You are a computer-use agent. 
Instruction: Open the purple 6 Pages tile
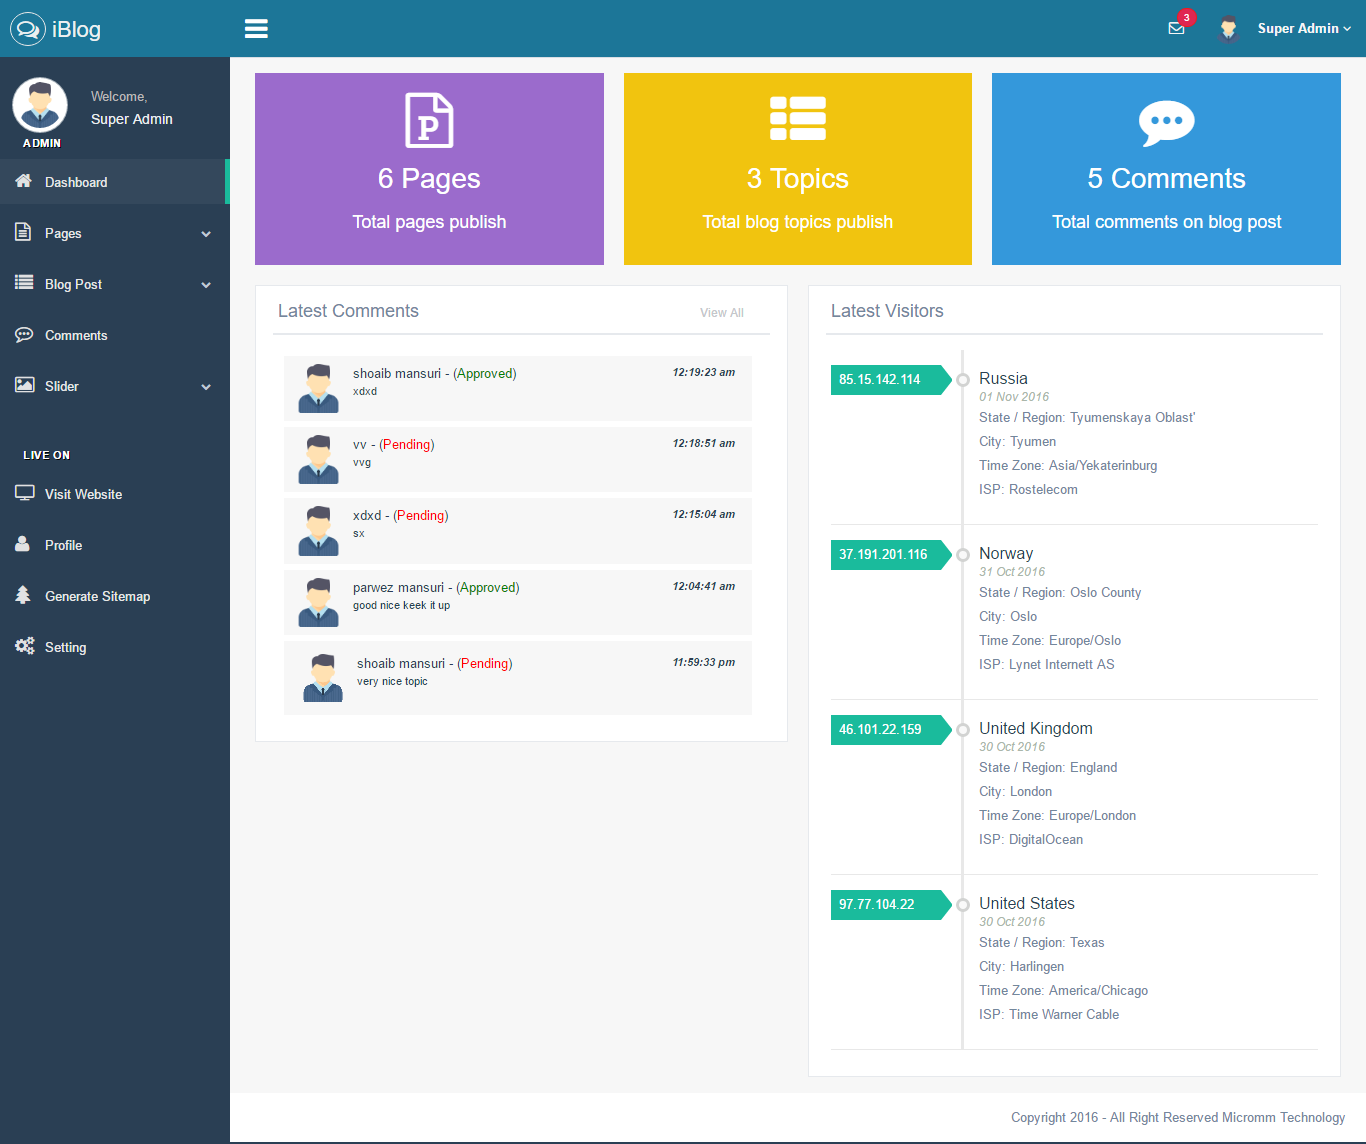pos(429,169)
